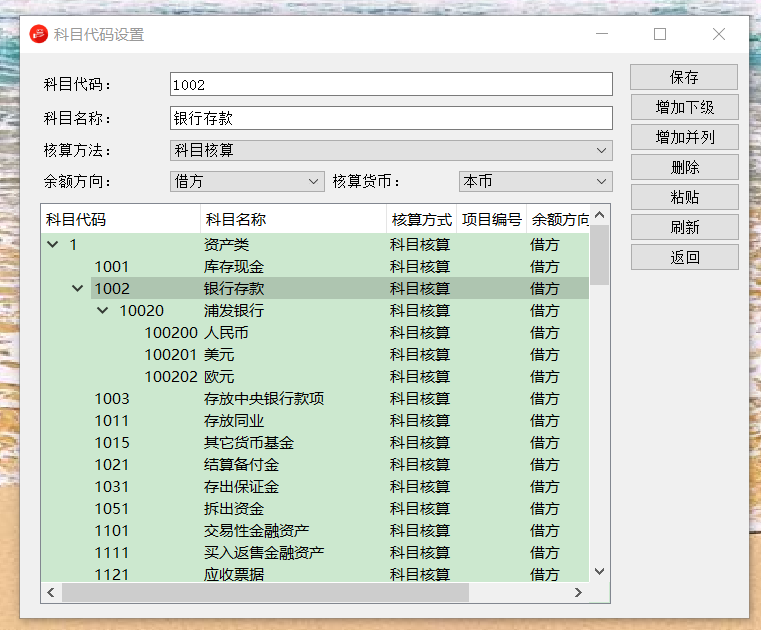The width and height of the screenshot is (761, 630).
Task: Click the 刷新 button
Action: [x=684, y=227]
